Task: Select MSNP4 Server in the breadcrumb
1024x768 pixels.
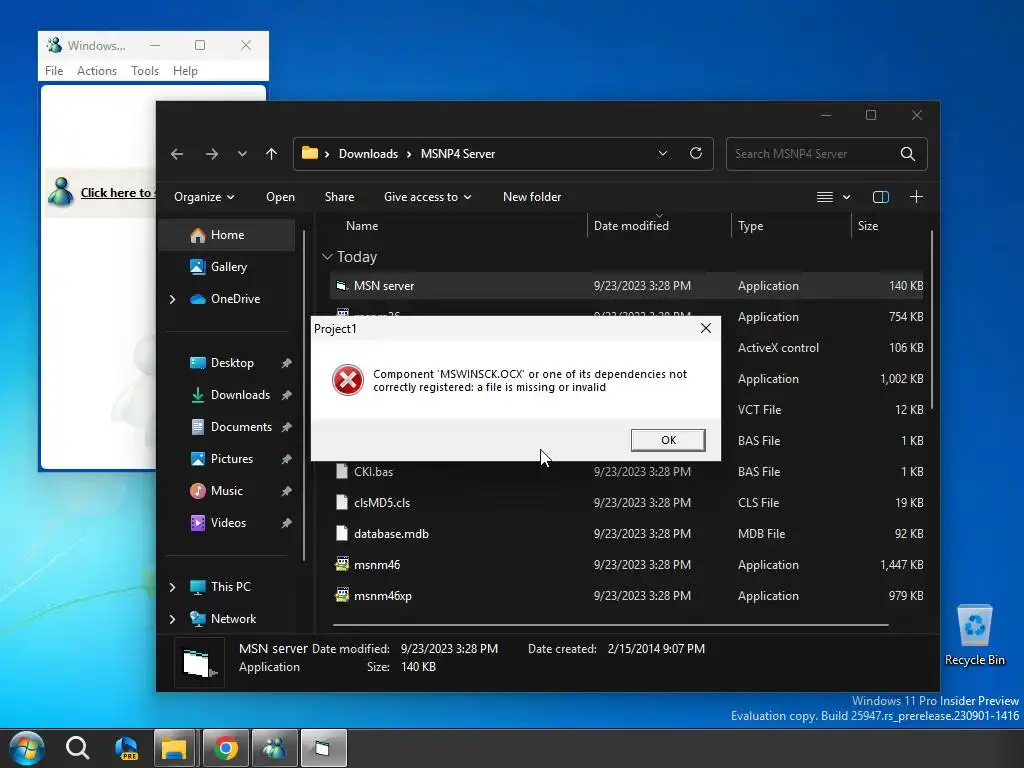Action: pos(458,154)
